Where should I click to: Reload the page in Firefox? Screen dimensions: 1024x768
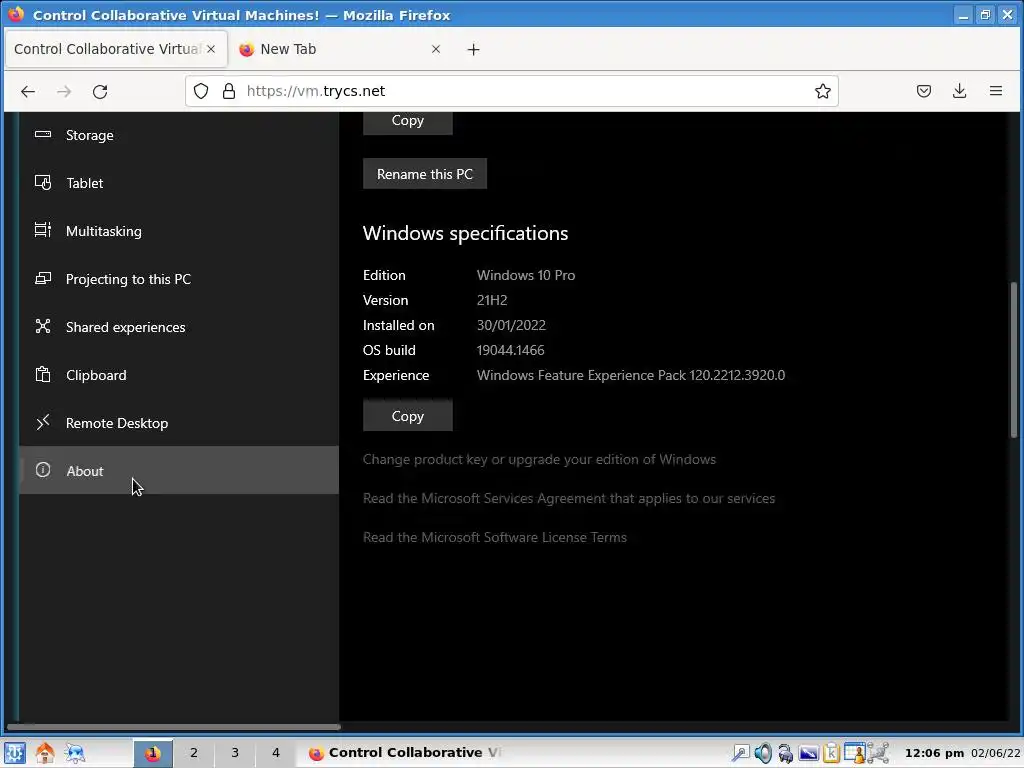pyautogui.click(x=100, y=91)
